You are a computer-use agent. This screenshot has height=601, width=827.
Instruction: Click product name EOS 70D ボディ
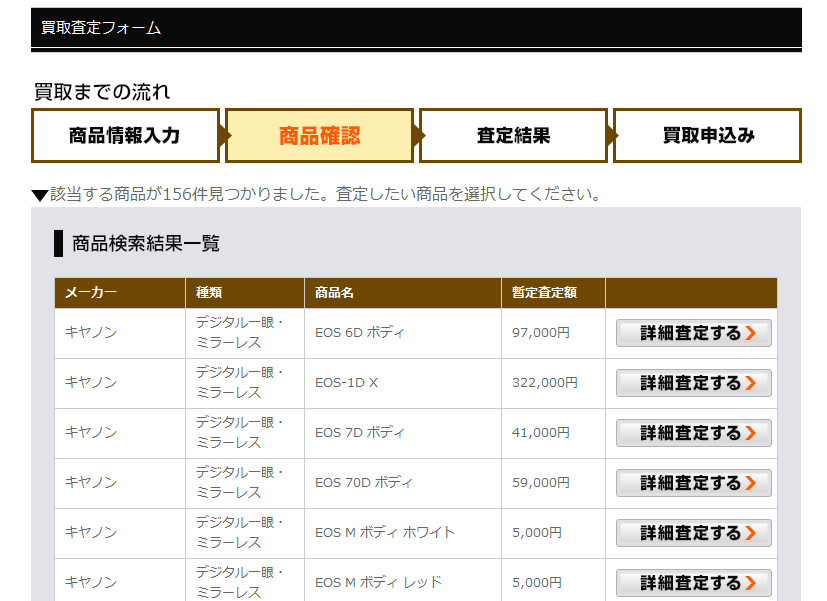pos(363,482)
